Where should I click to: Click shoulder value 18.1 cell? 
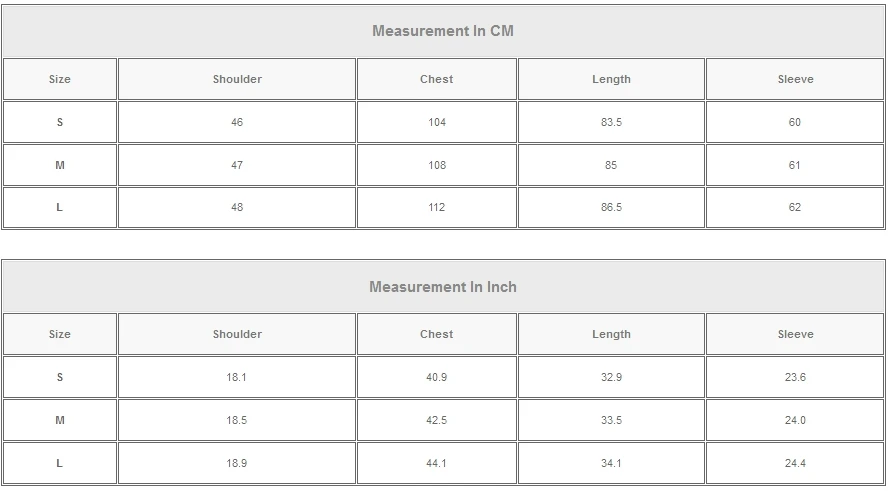pos(237,377)
